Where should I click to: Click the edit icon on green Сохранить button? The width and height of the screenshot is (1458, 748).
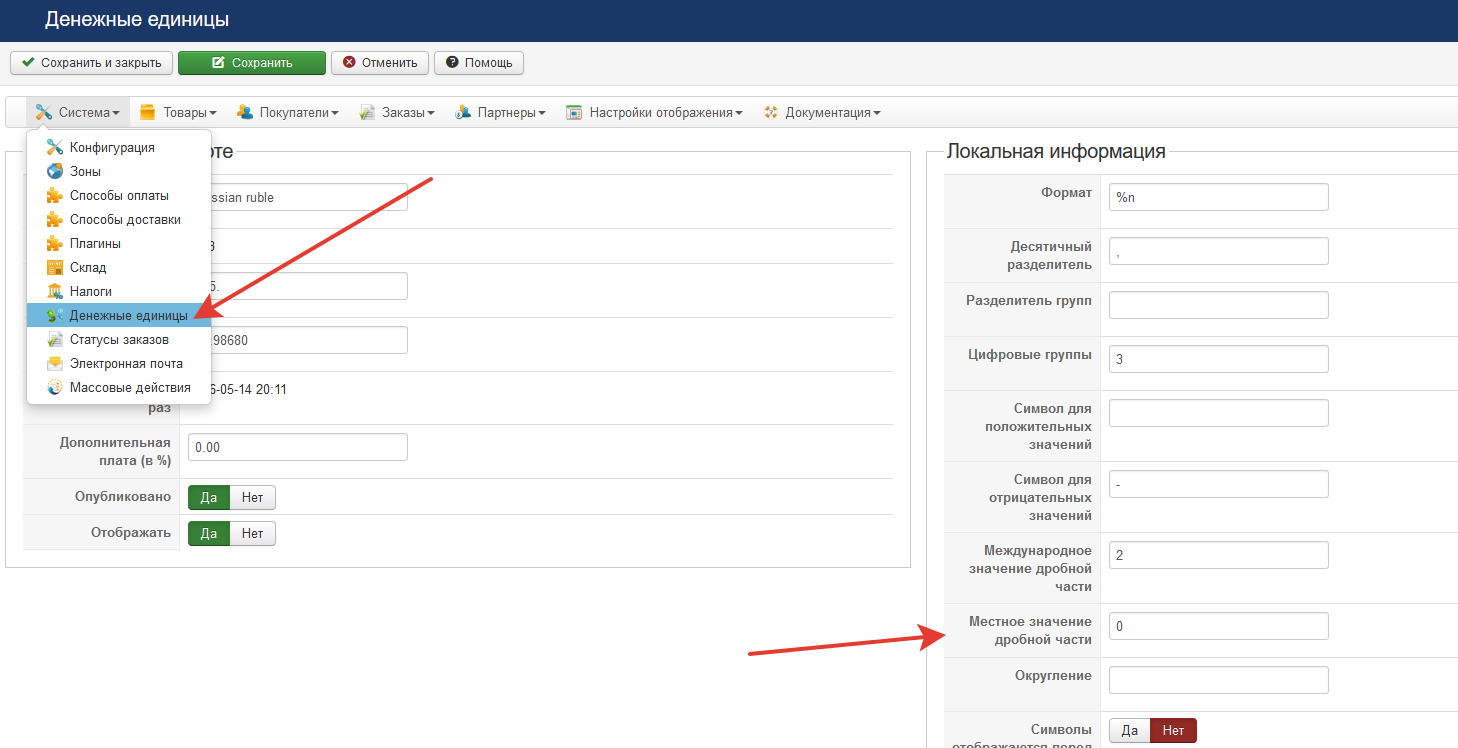tap(218, 62)
